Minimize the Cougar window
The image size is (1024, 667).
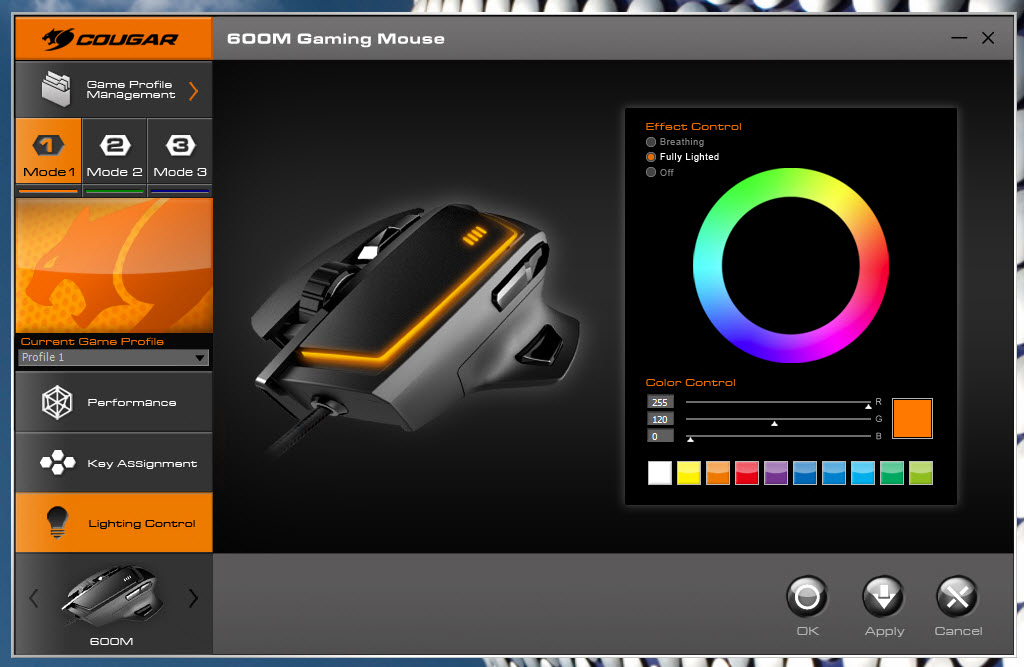click(959, 39)
